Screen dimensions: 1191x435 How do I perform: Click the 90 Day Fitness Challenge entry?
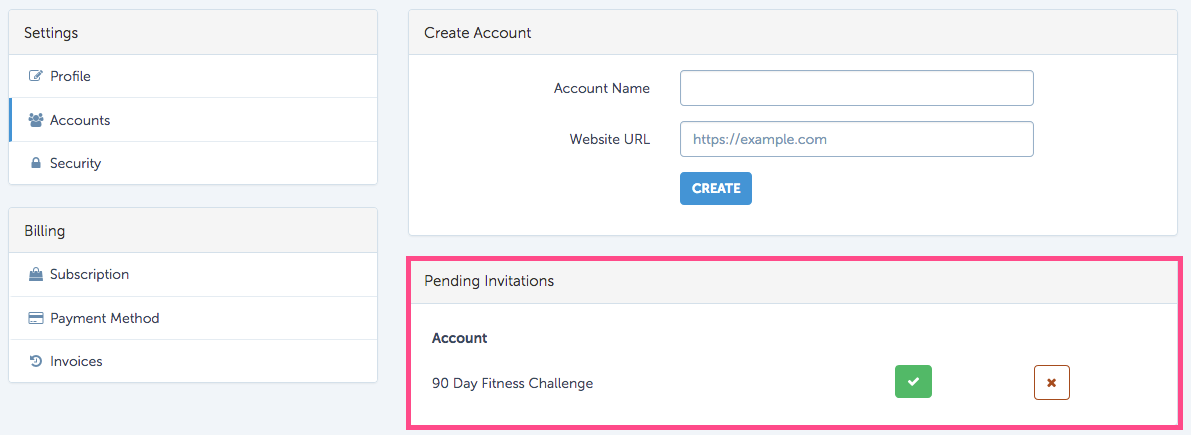(x=512, y=383)
